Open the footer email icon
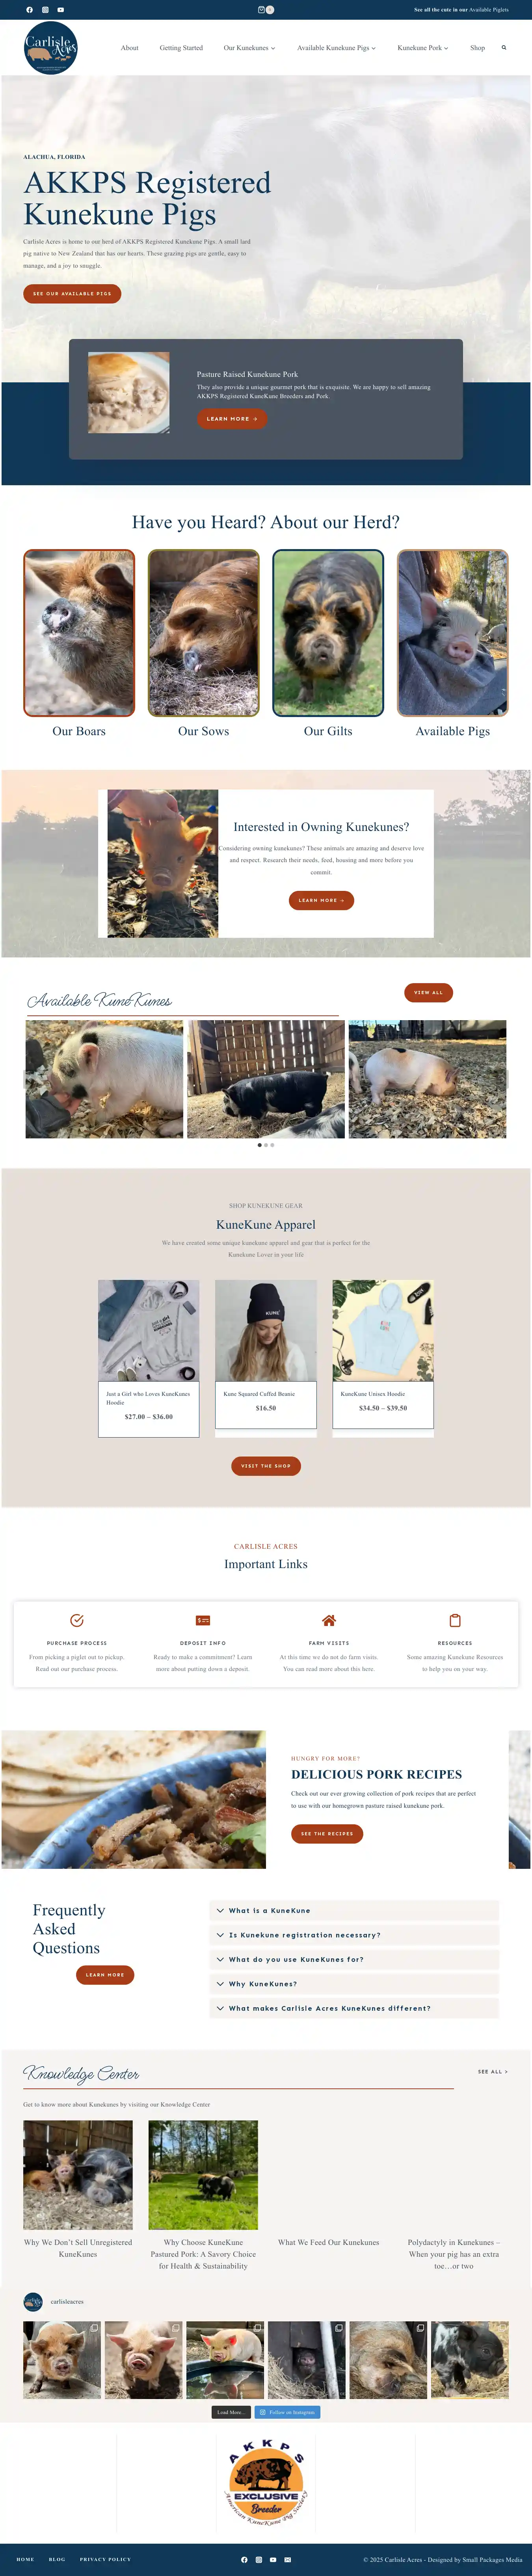The height and width of the screenshot is (2576, 532). (x=288, y=2559)
